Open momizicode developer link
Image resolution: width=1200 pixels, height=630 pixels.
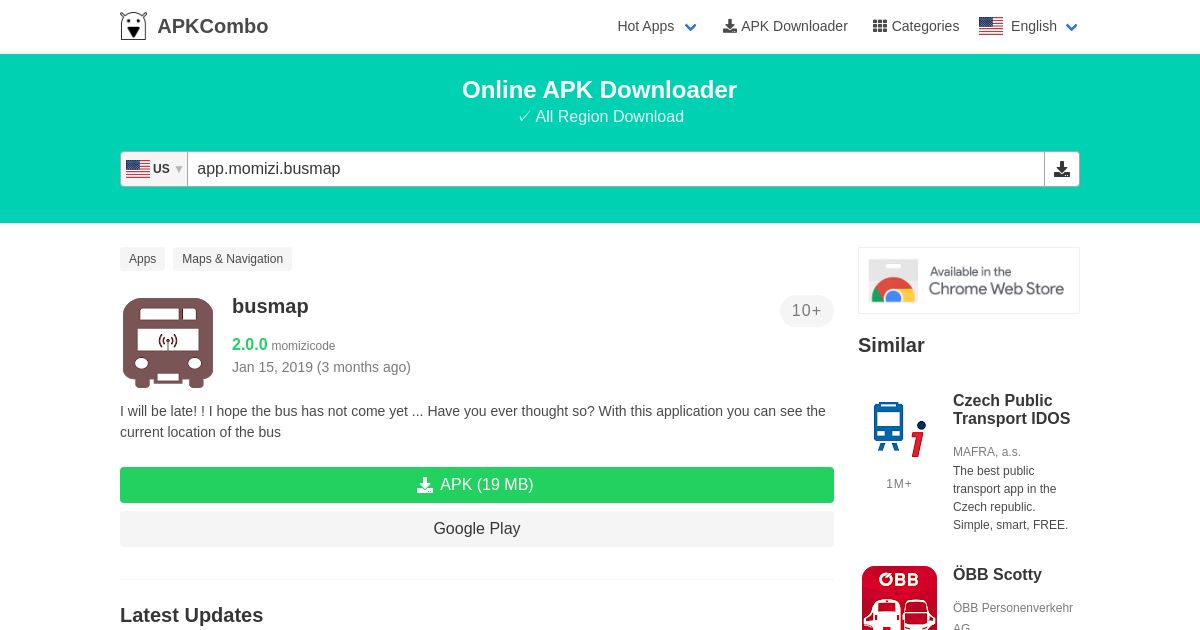(x=303, y=346)
